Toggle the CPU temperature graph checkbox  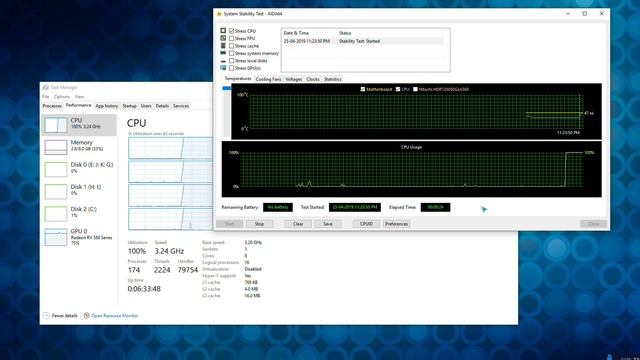pyautogui.click(x=398, y=89)
